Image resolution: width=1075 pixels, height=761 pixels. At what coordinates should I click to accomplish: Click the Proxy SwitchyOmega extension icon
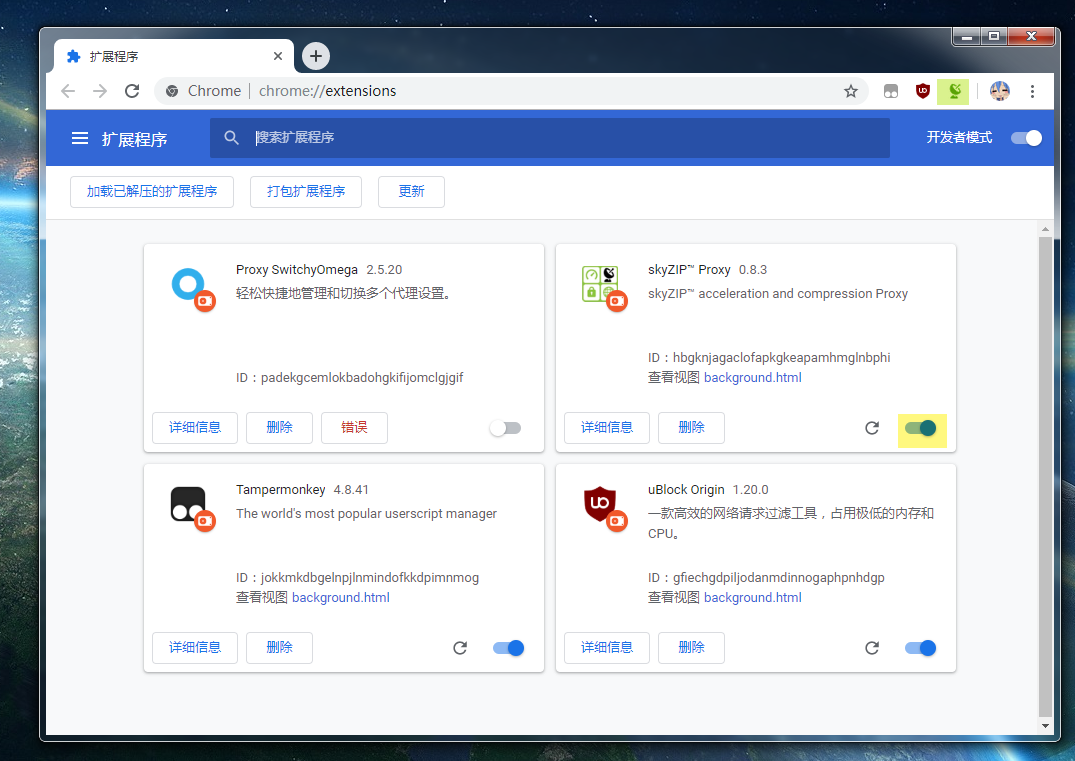pyautogui.click(x=192, y=288)
